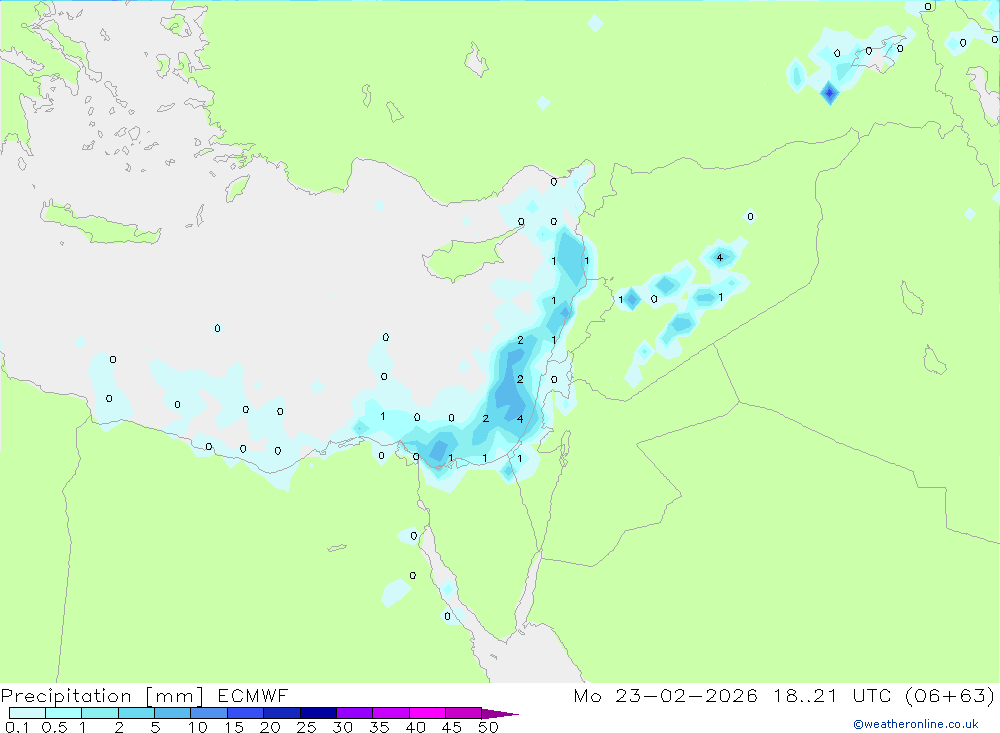This screenshot has width=1000, height=733.
Task: Select the 45–50 mm legend color swatch
Action: [x=463, y=713]
